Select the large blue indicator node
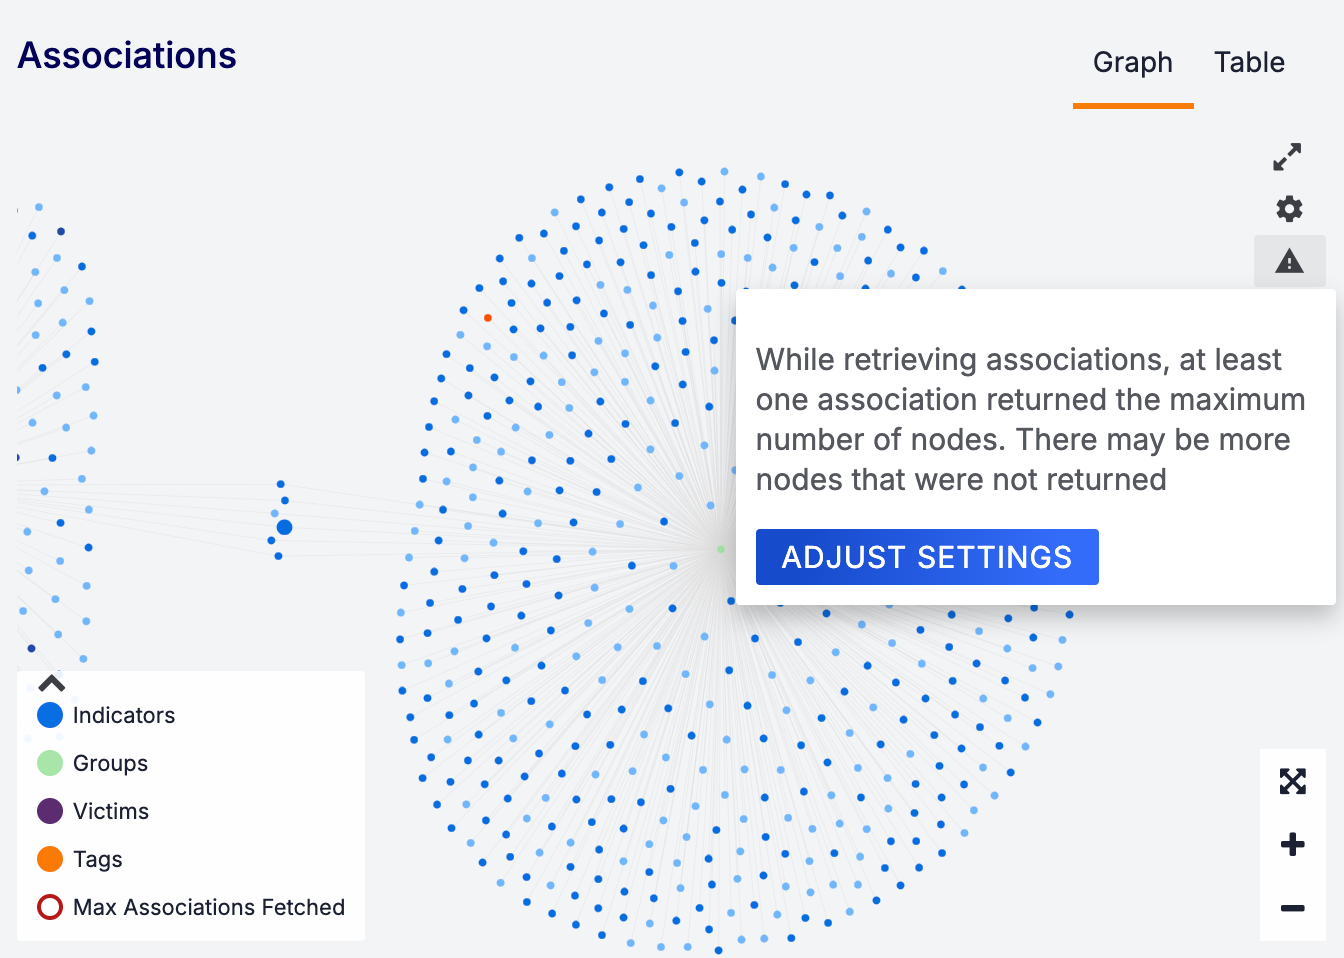Viewport: 1344px width, 958px height. click(284, 526)
